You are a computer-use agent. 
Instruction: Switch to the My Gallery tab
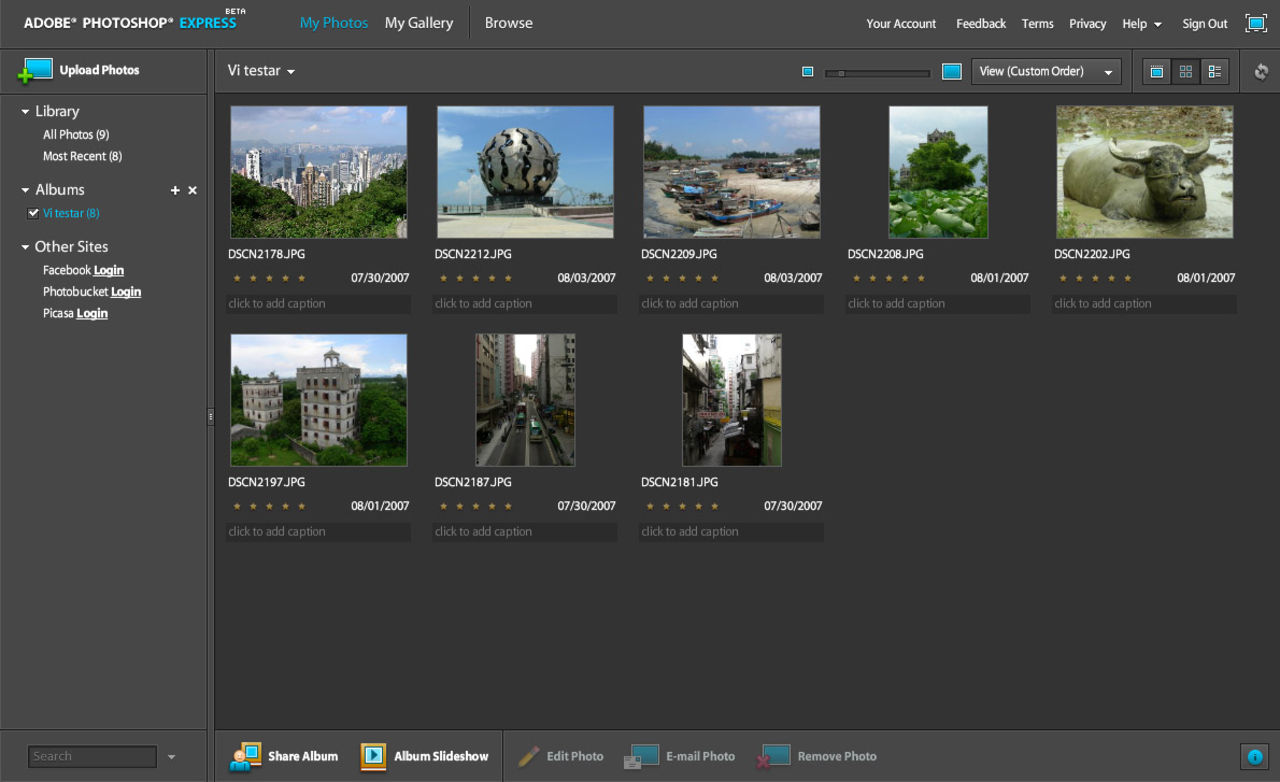(x=418, y=22)
